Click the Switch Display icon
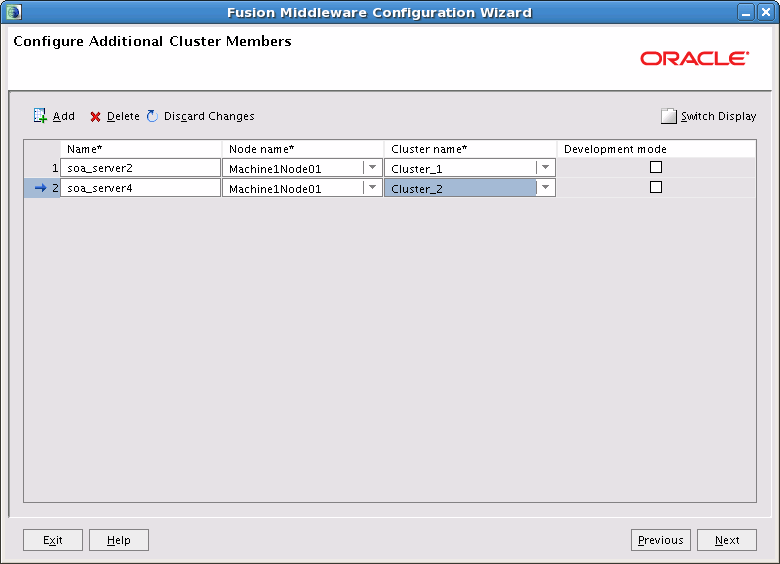The height and width of the screenshot is (564, 780). pyautogui.click(x=669, y=116)
